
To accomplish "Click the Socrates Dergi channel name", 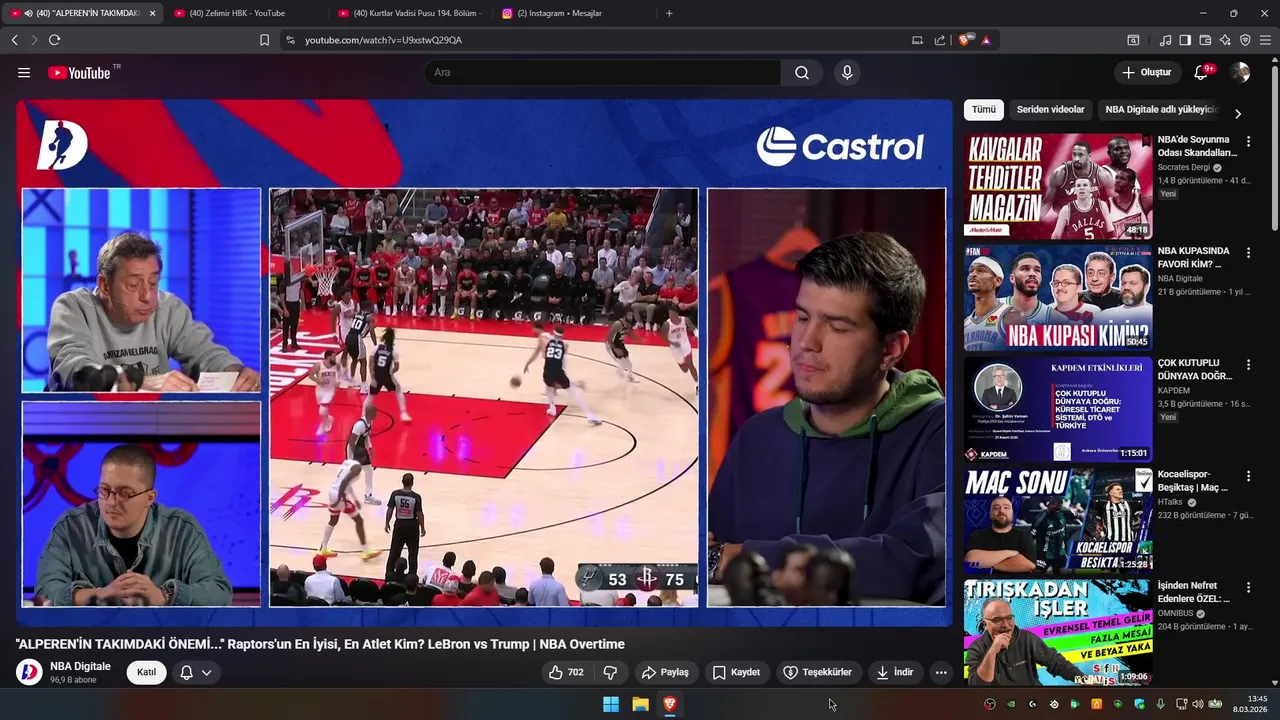I will click(x=1183, y=167).
